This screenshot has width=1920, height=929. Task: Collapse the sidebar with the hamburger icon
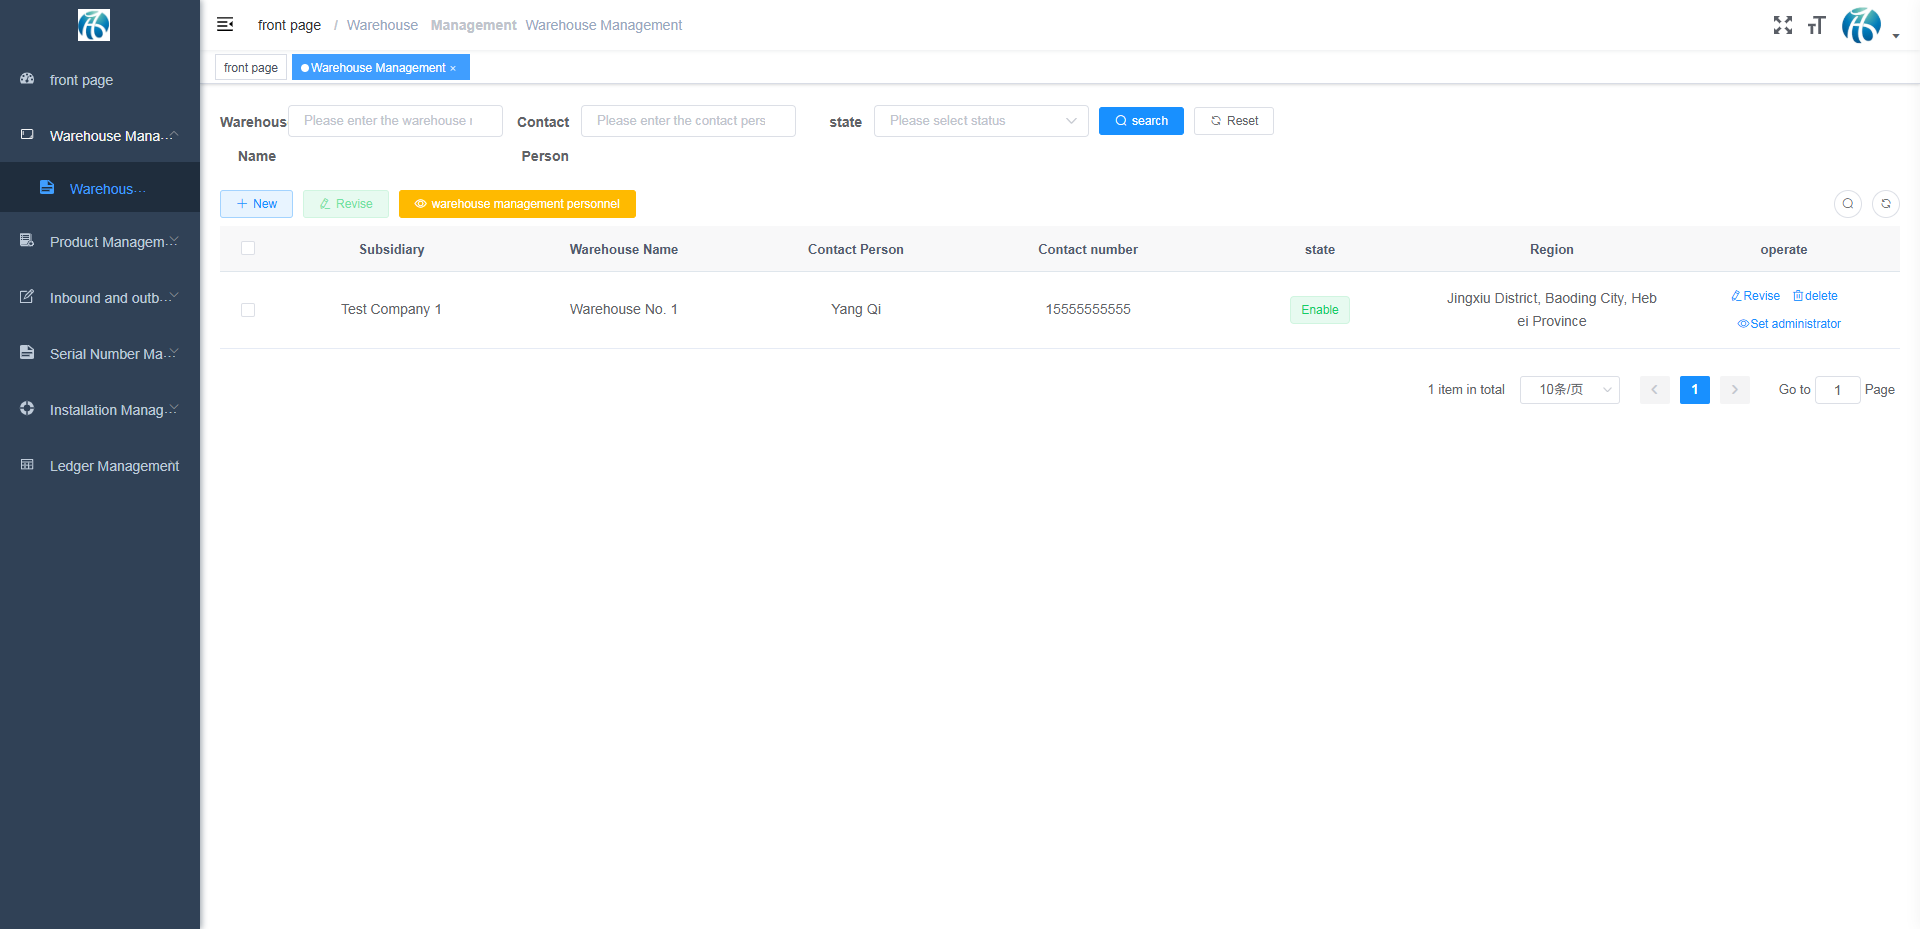click(225, 24)
